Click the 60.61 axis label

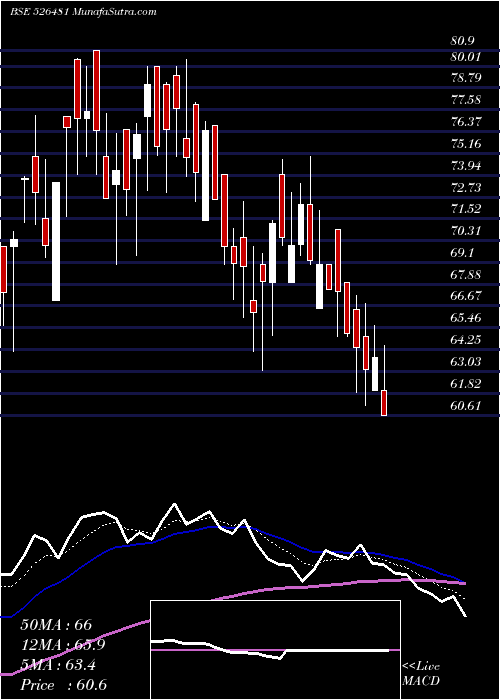click(466, 405)
